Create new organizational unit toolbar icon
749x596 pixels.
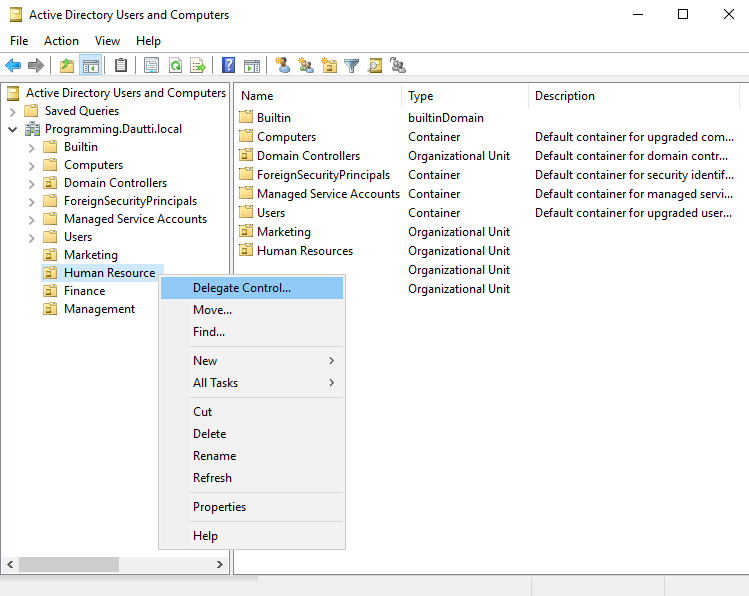pyautogui.click(x=329, y=65)
